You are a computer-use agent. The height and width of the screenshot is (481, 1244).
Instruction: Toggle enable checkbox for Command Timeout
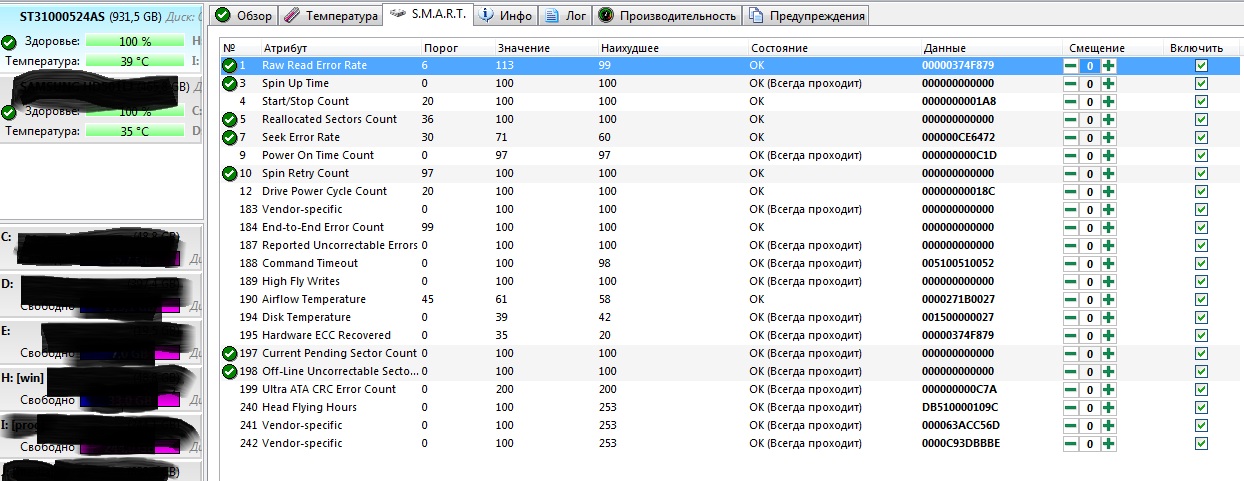[x=1201, y=264]
